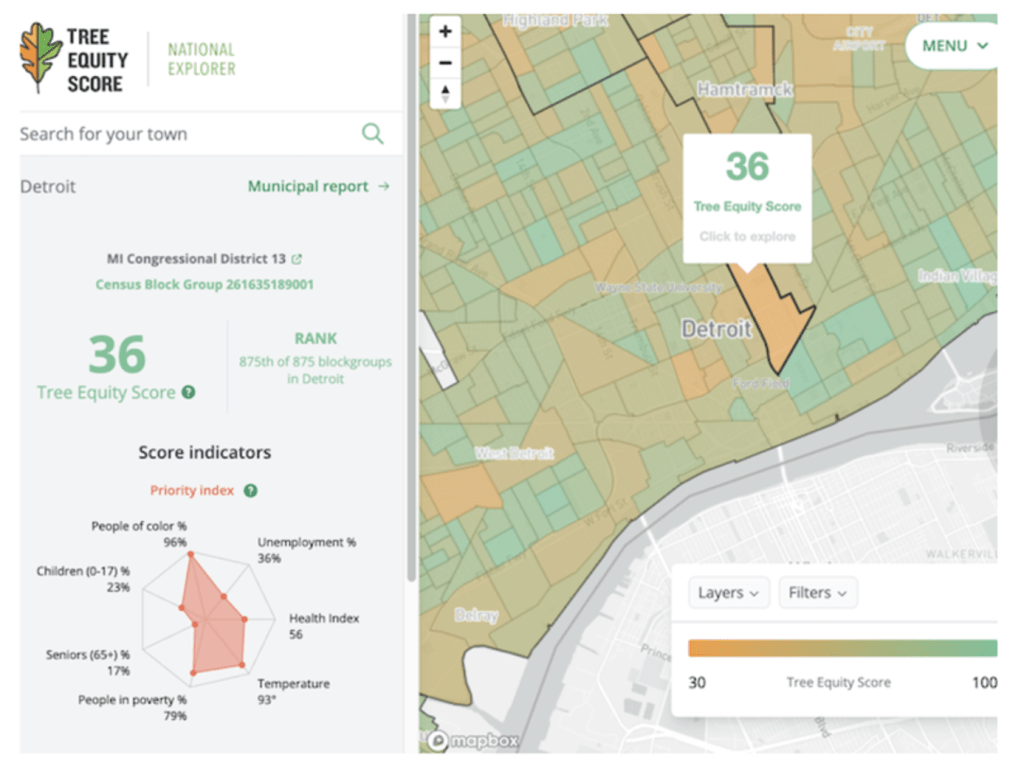
Task: Click the Search for your town field
Action: [185, 134]
